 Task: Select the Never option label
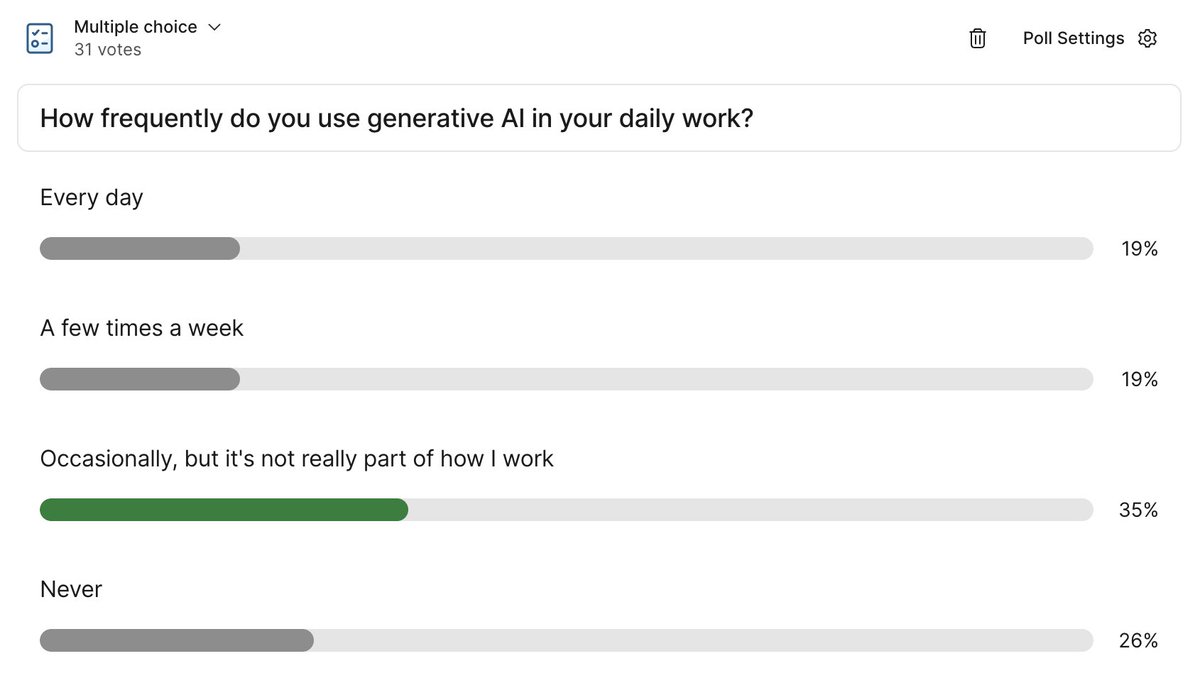(71, 590)
